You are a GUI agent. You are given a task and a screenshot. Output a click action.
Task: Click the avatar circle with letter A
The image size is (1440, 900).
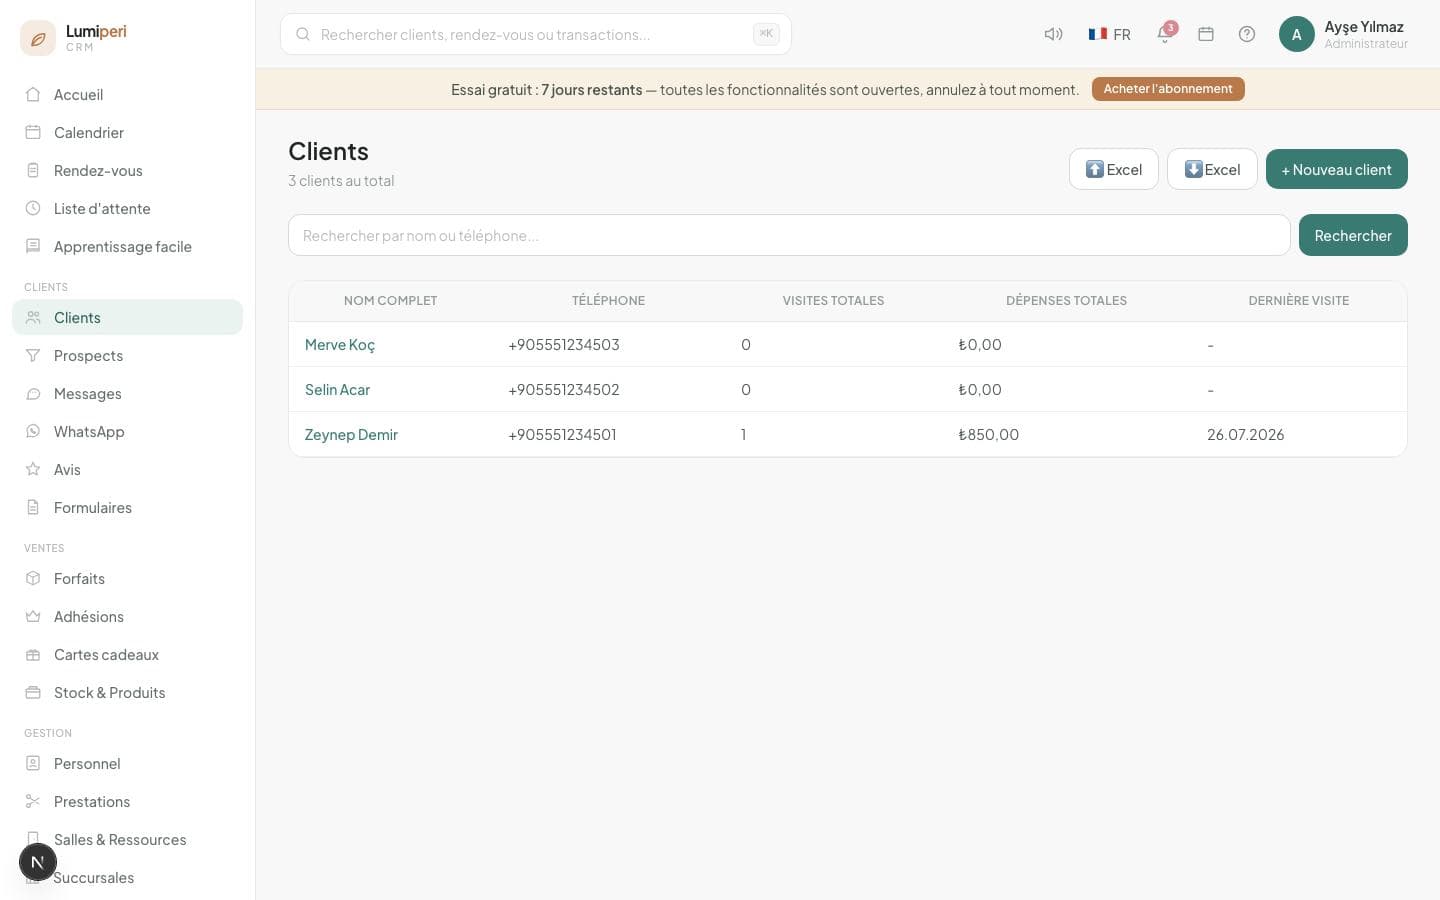1297,34
